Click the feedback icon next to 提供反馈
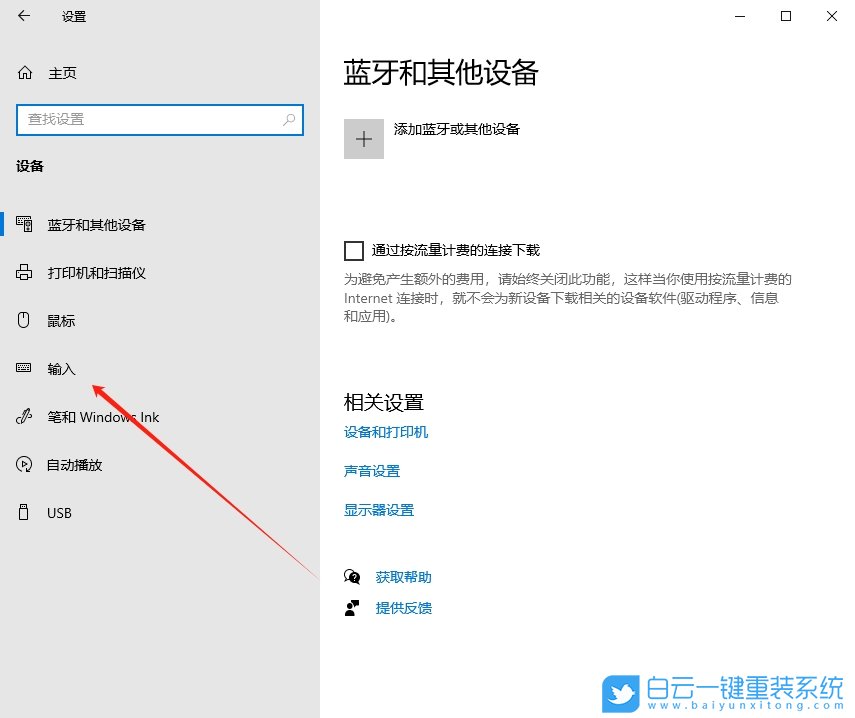The height and width of the screenshot is (718, 855). 352,607
